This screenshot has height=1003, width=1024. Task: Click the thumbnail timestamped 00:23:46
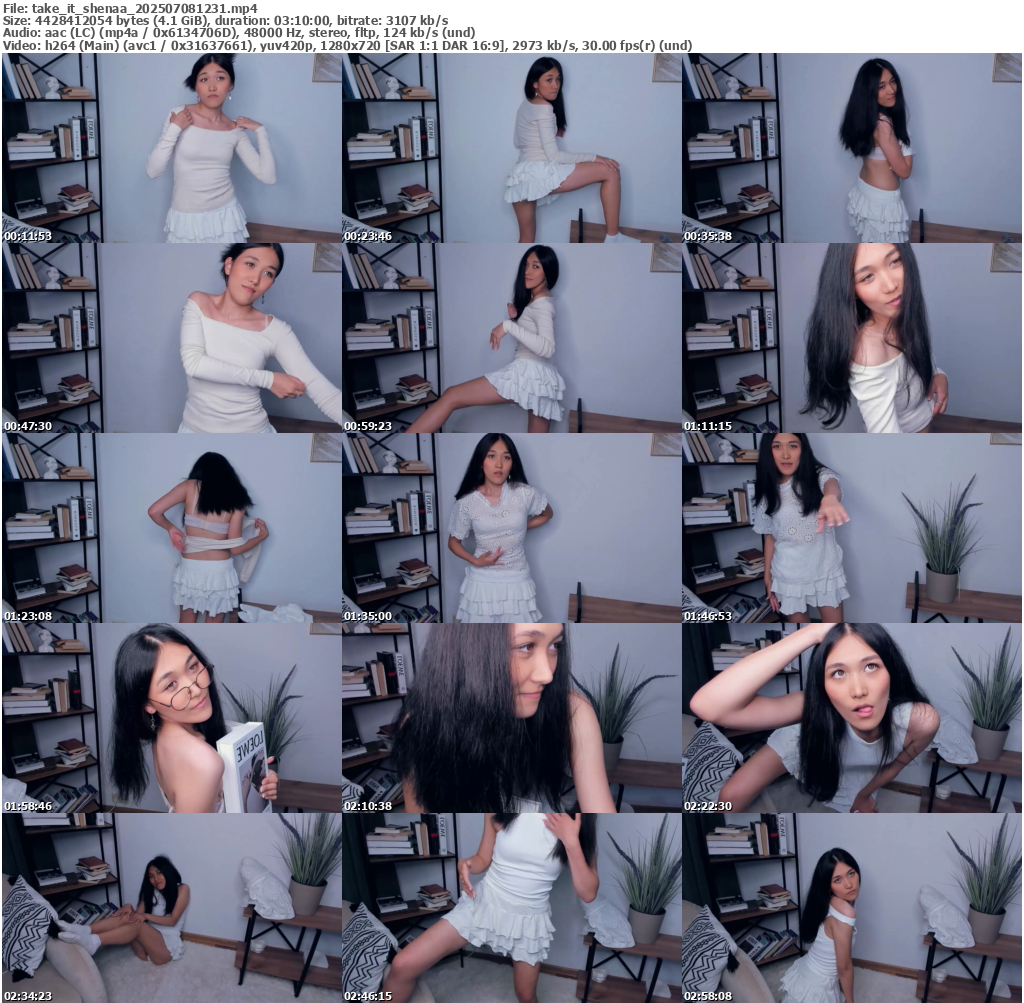[x=512, y=148]
